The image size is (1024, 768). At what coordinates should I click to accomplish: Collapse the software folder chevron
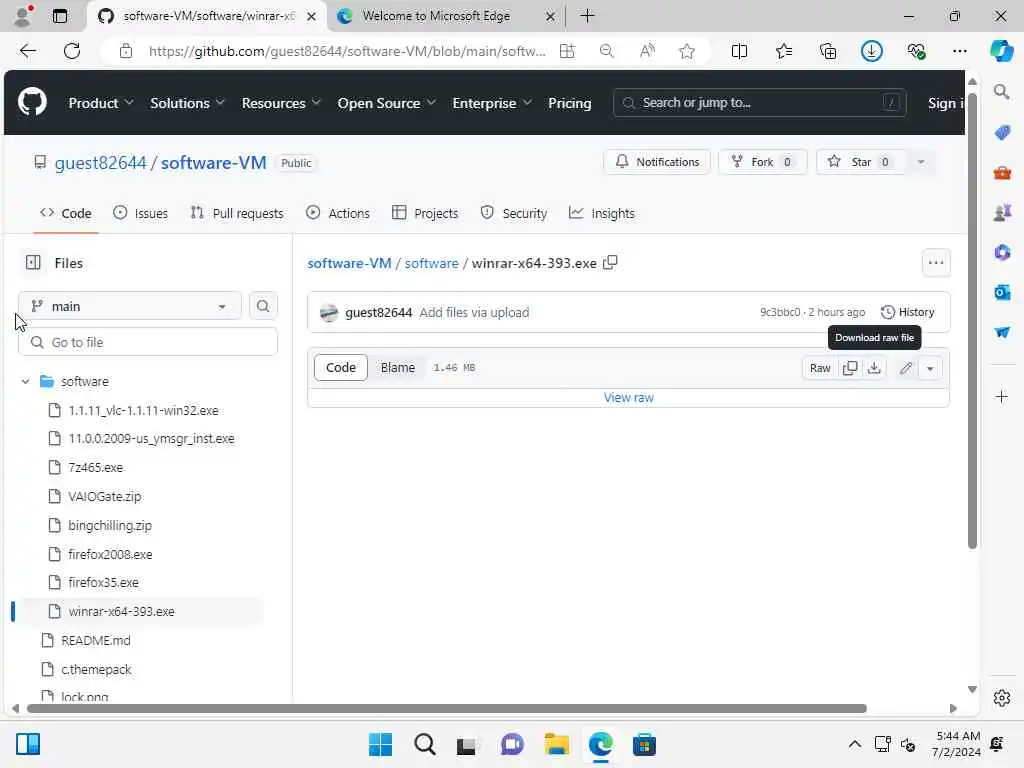coord(25,381)
